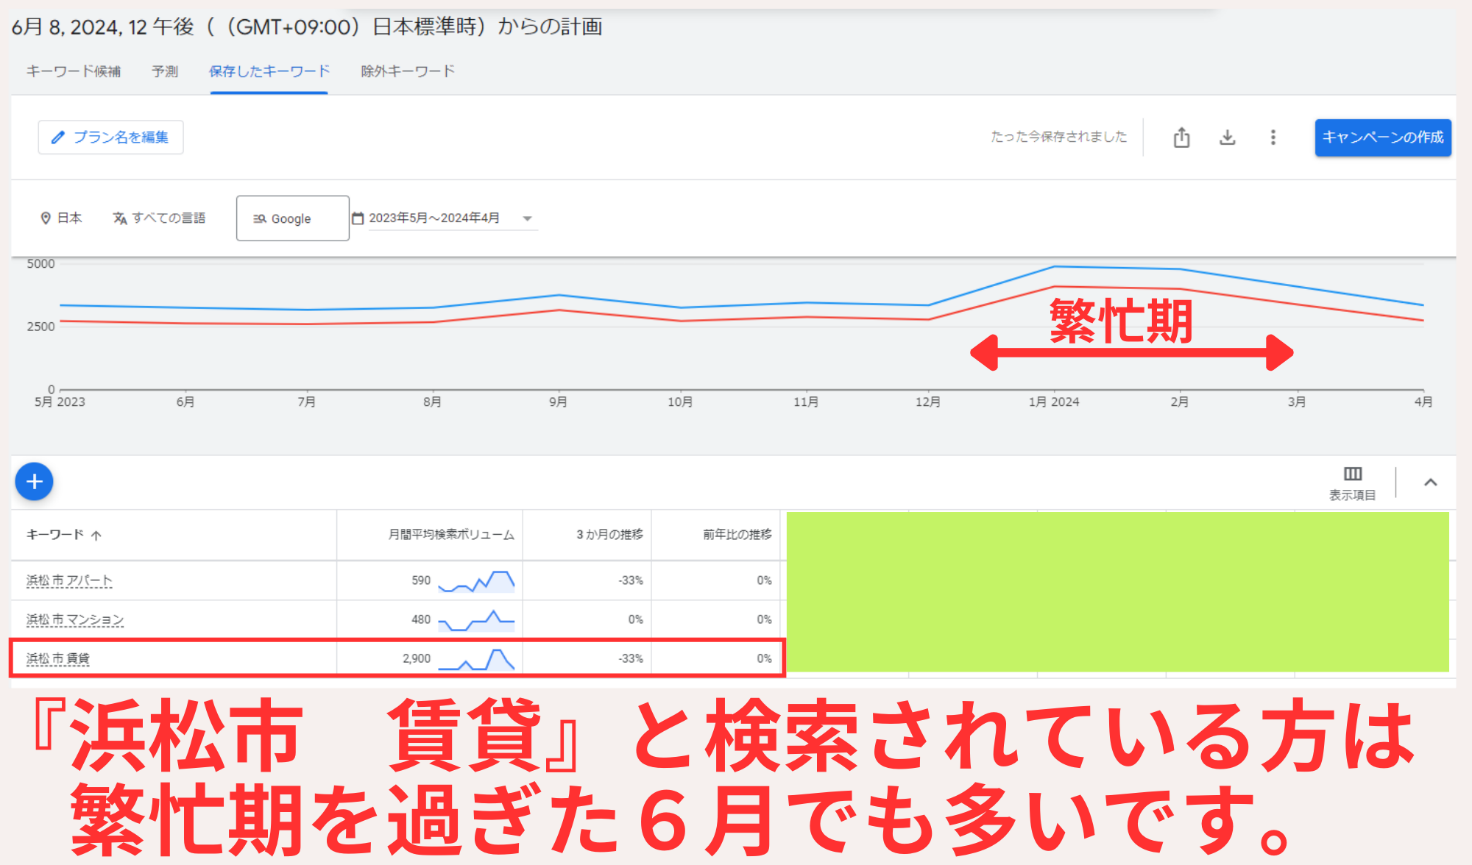This screenshot has height=865, width=1472.
Task: Click the pencil icon in プラン名を編集
Action: 58,137
